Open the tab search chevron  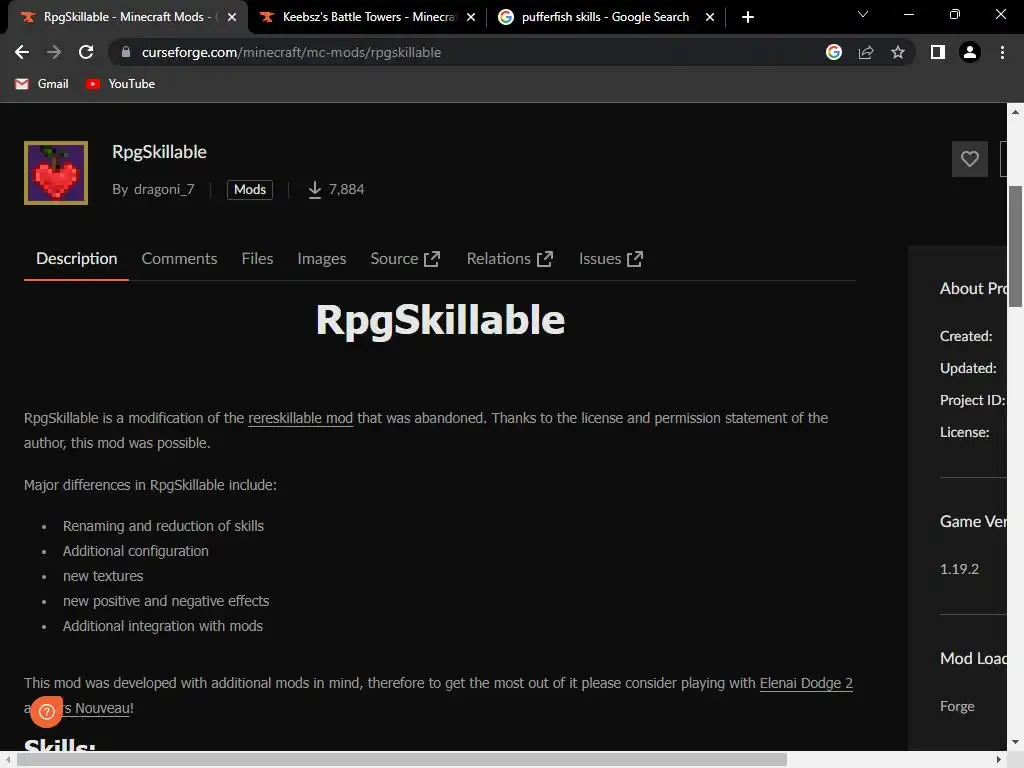863,14
